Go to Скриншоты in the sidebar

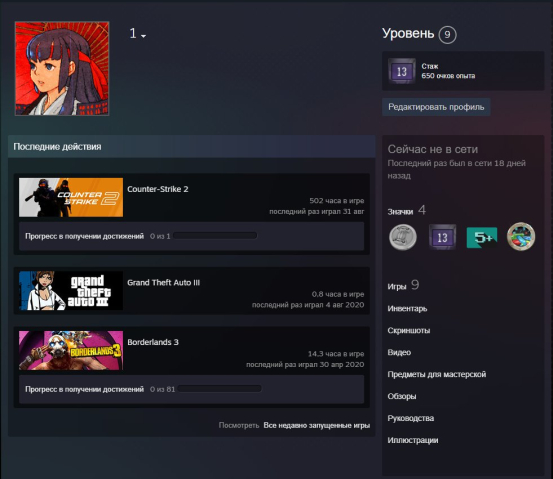[409, 331]
